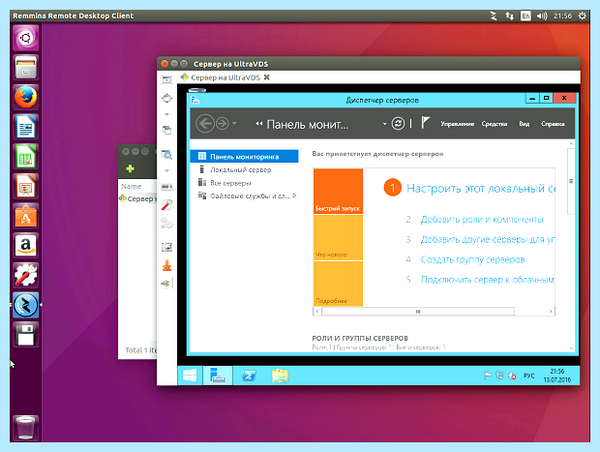Click Remmina's screenshot icon above the orange arrow

167,247
